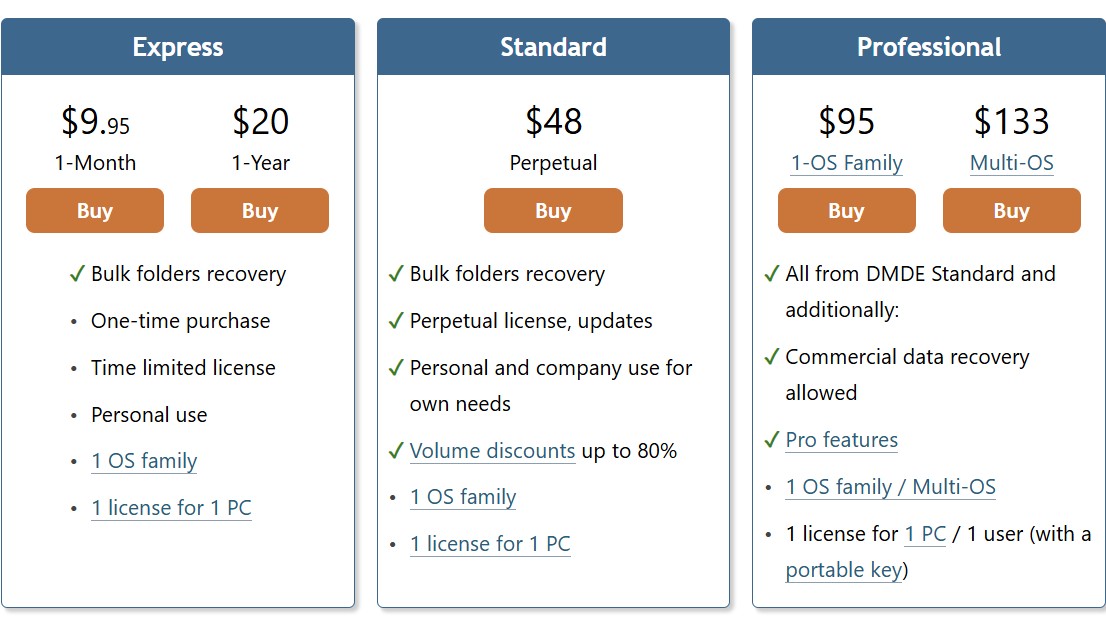Click the checkmark next to Commercial data recovery allowed
The height and width of the screenshot is (622, 1106).
pyautogui.click(x=771, y=357)
